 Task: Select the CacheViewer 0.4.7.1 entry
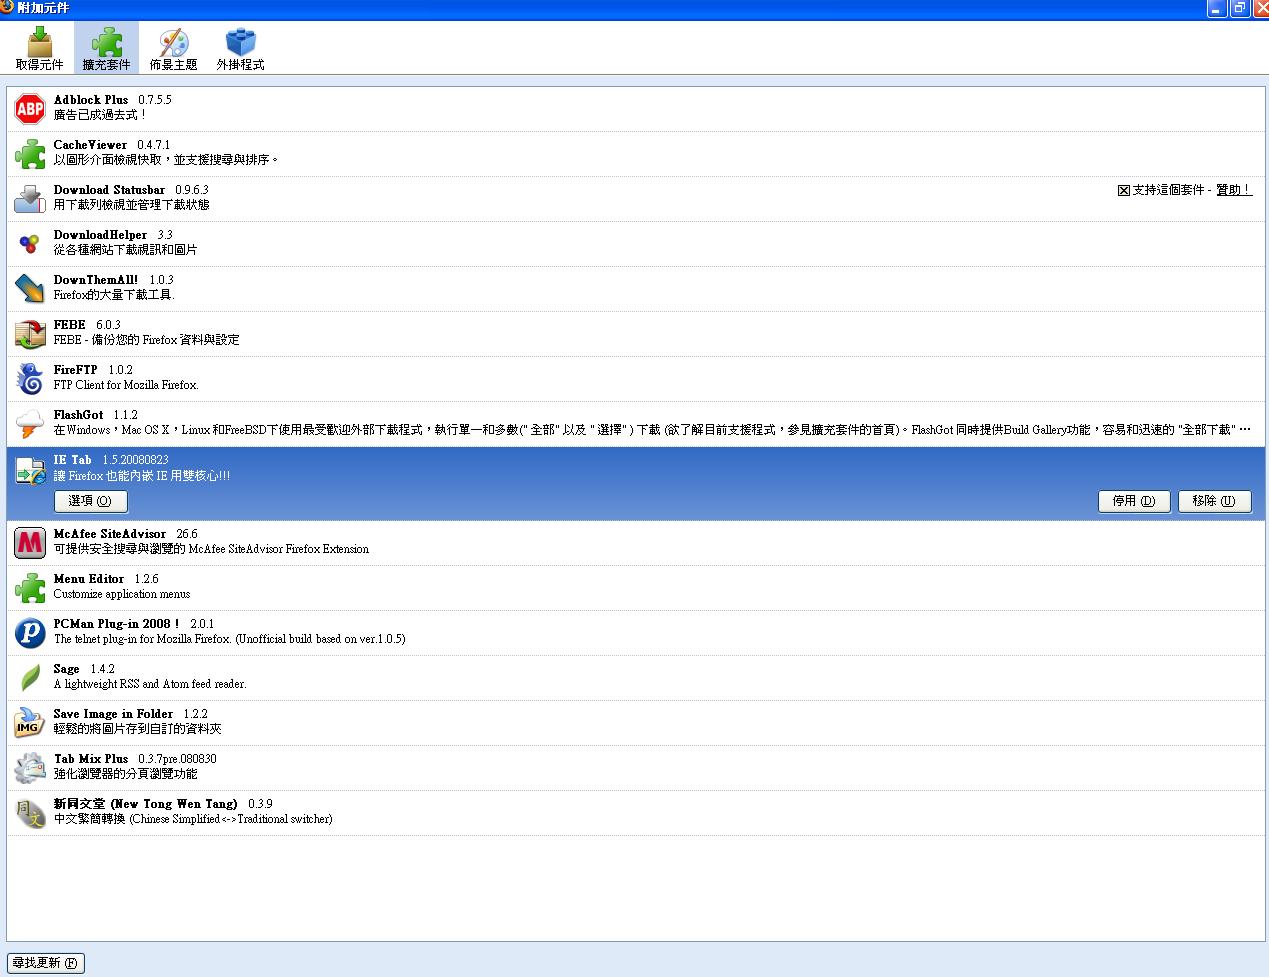point(636,154)
